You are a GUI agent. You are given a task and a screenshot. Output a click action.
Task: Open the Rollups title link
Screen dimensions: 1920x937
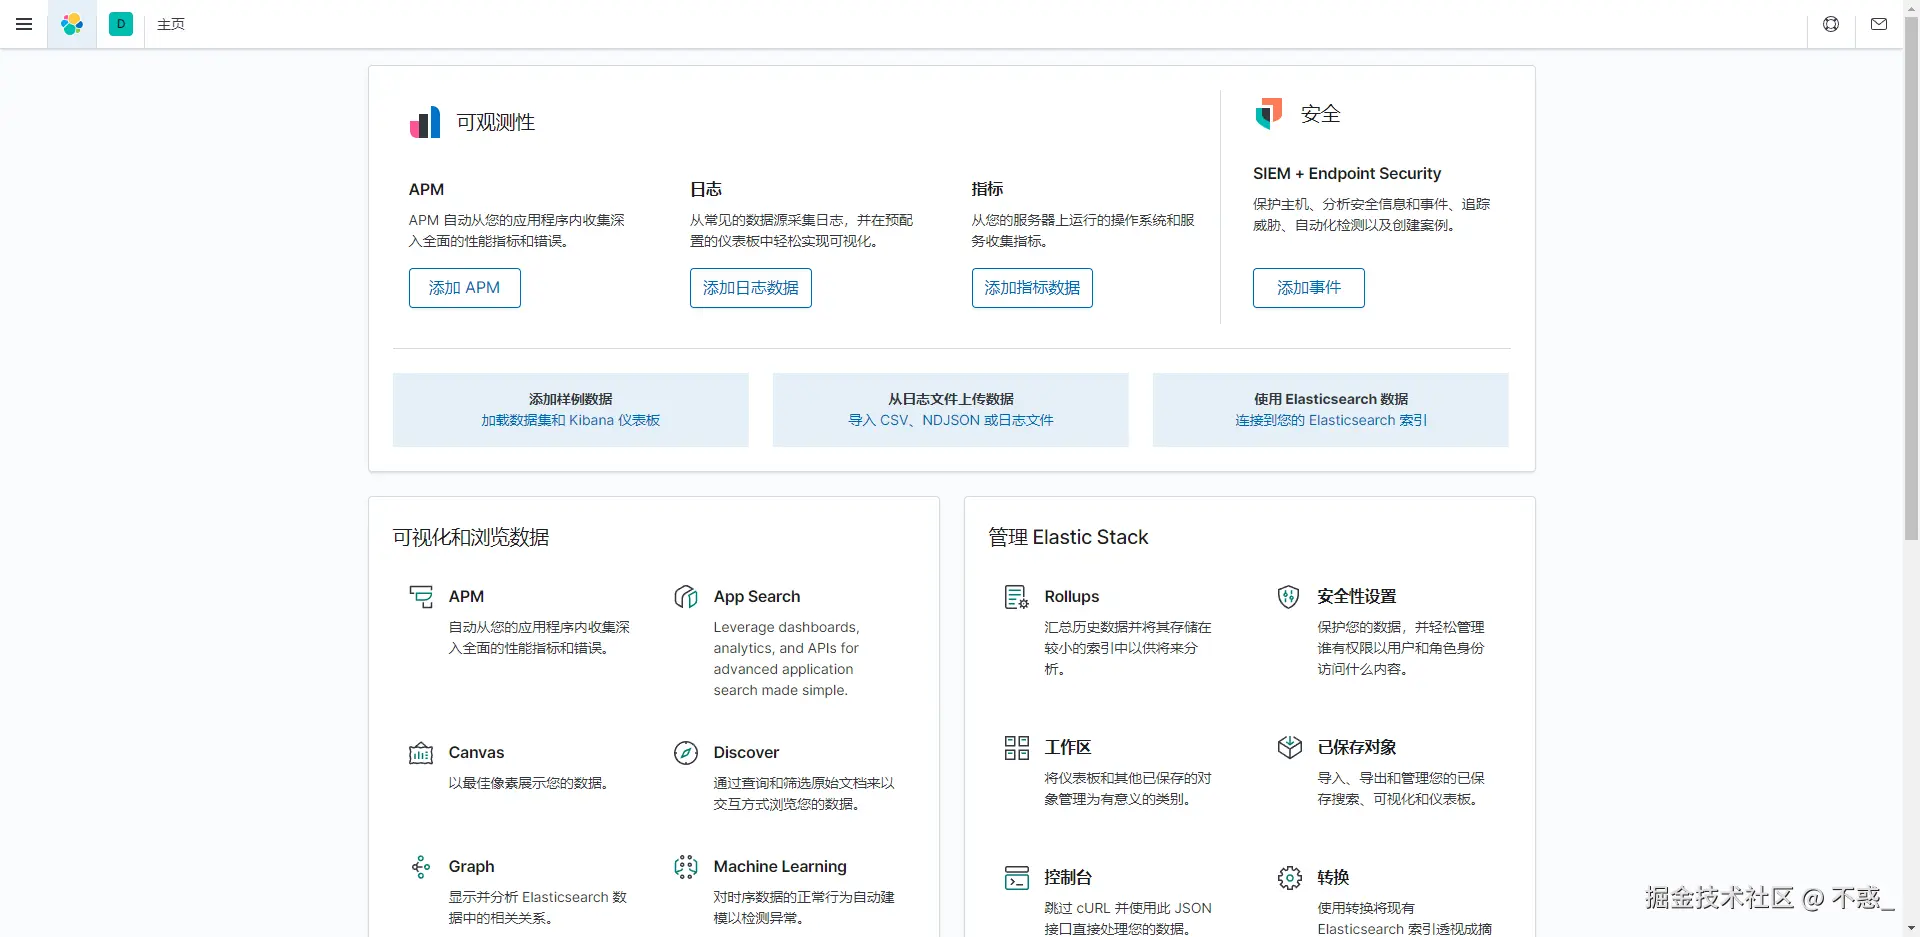(x=1072, y=597)
